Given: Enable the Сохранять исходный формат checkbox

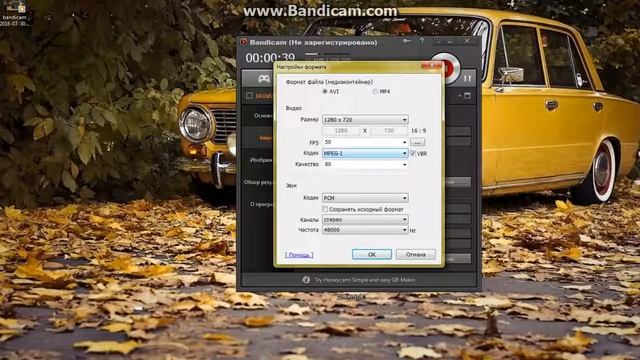Looking at the screenshot, I should click(x=325, y=209).
